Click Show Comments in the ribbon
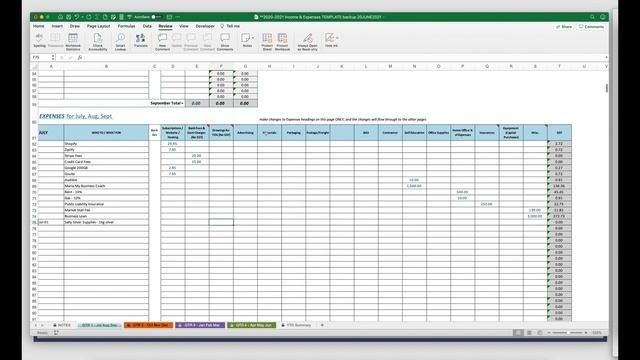640x360 pixels. pos(225,41)
